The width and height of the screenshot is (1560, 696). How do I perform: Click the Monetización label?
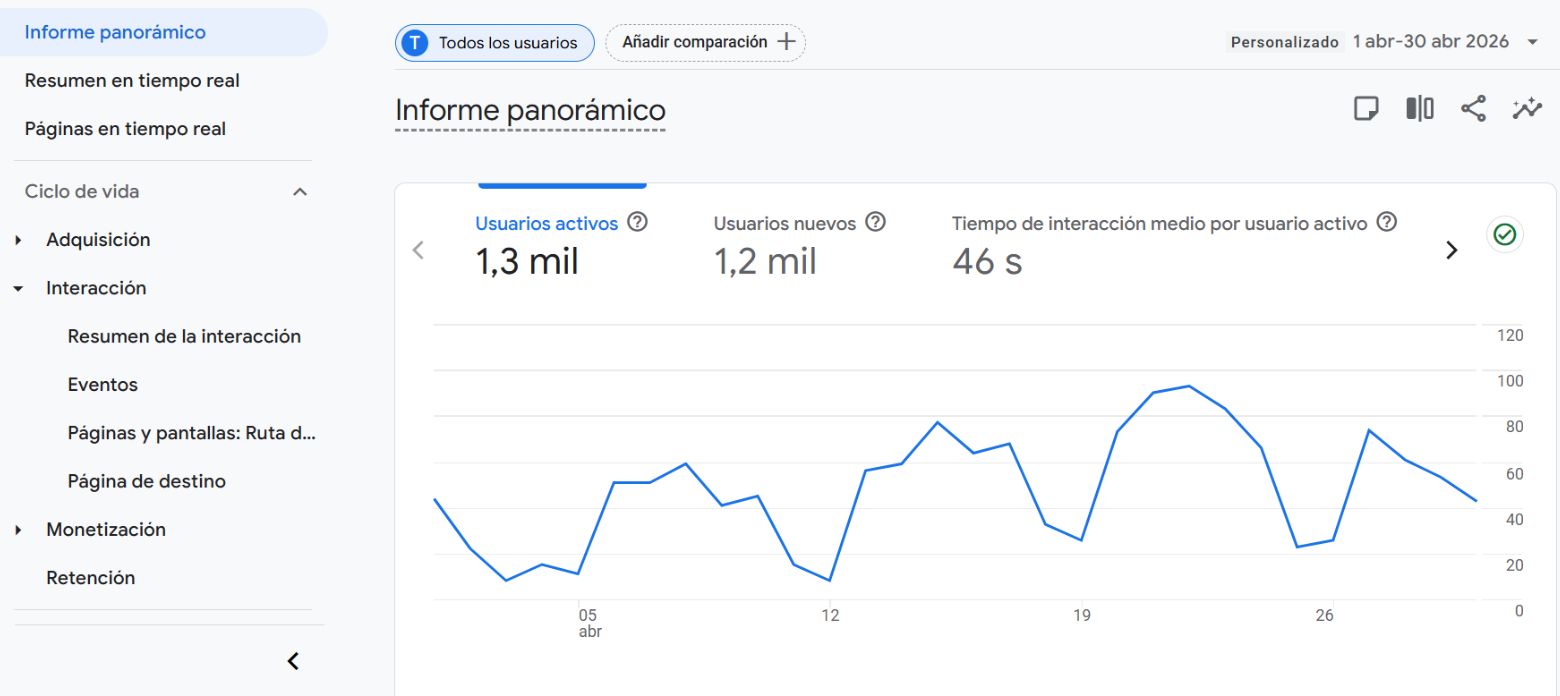[106, 530]
